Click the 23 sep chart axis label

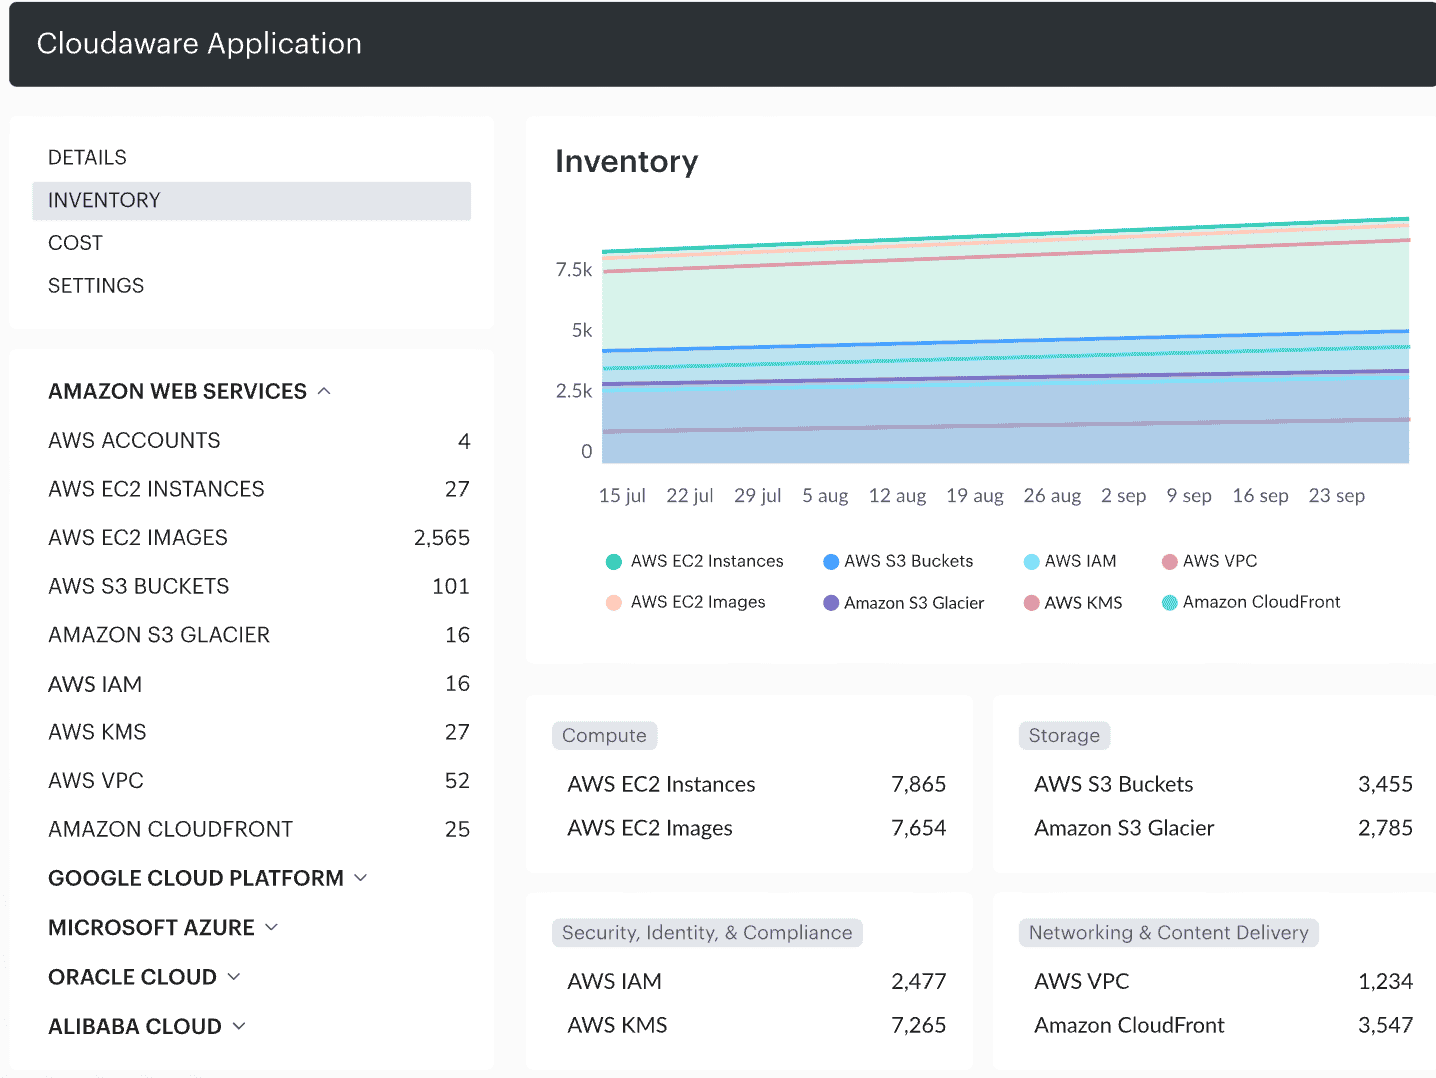coord(1336,496)
